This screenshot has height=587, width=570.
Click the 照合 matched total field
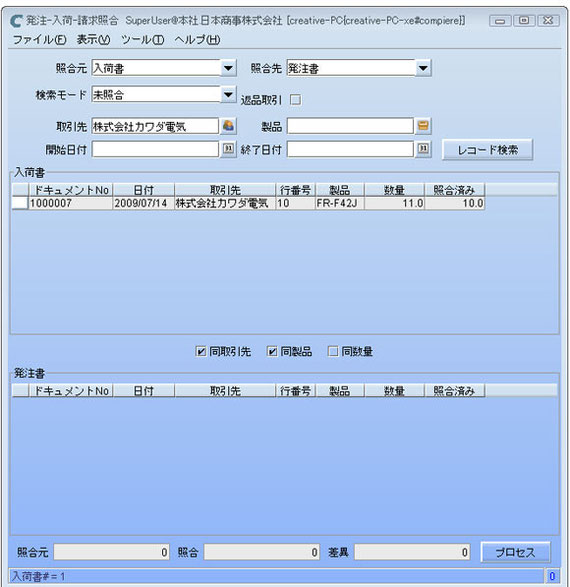pos(262,552)
